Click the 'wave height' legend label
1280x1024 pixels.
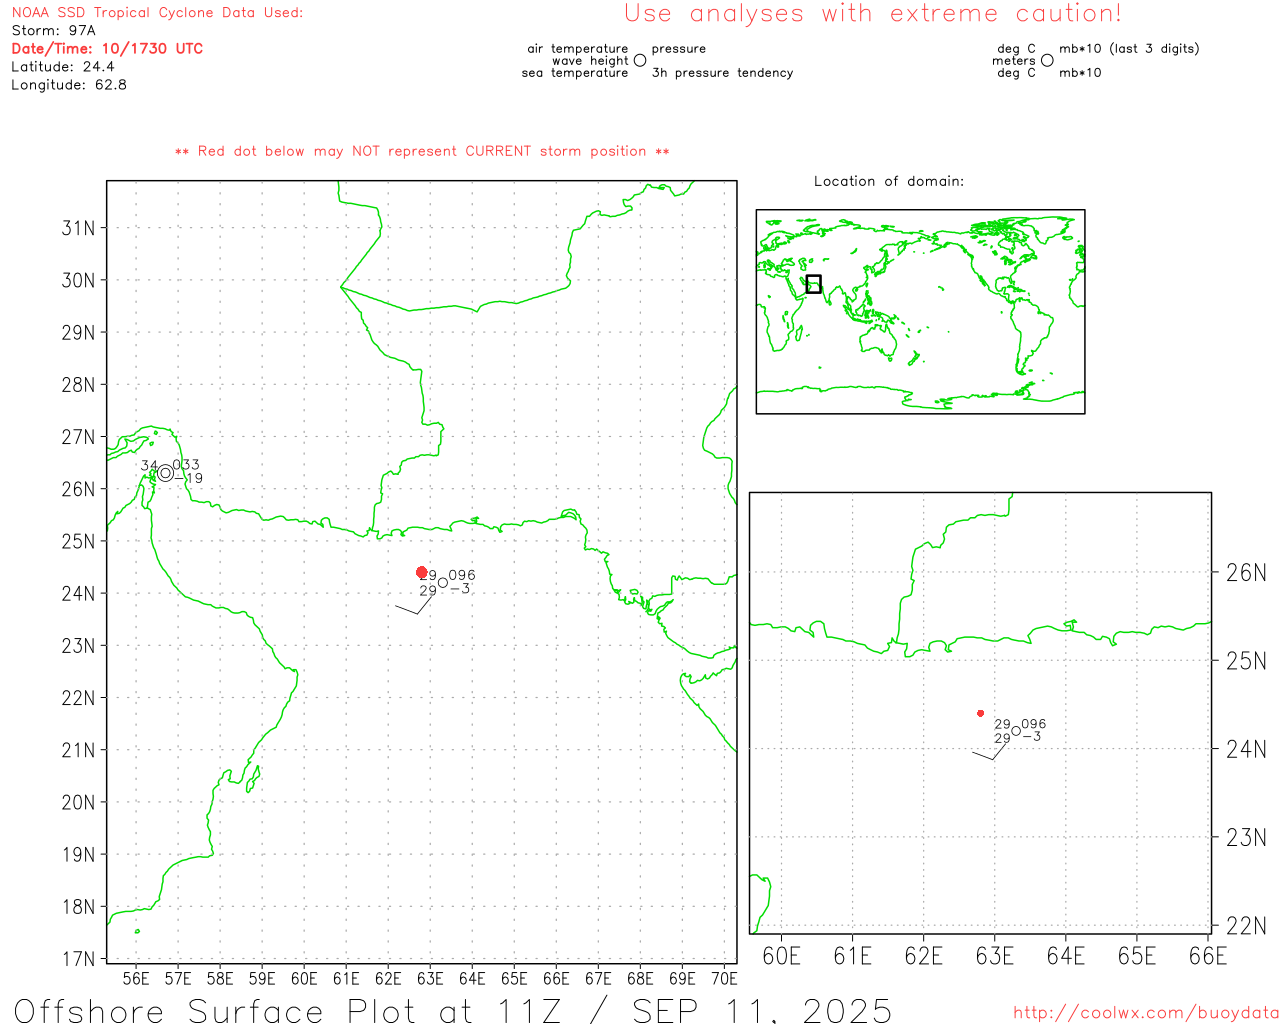click(590, 61)
